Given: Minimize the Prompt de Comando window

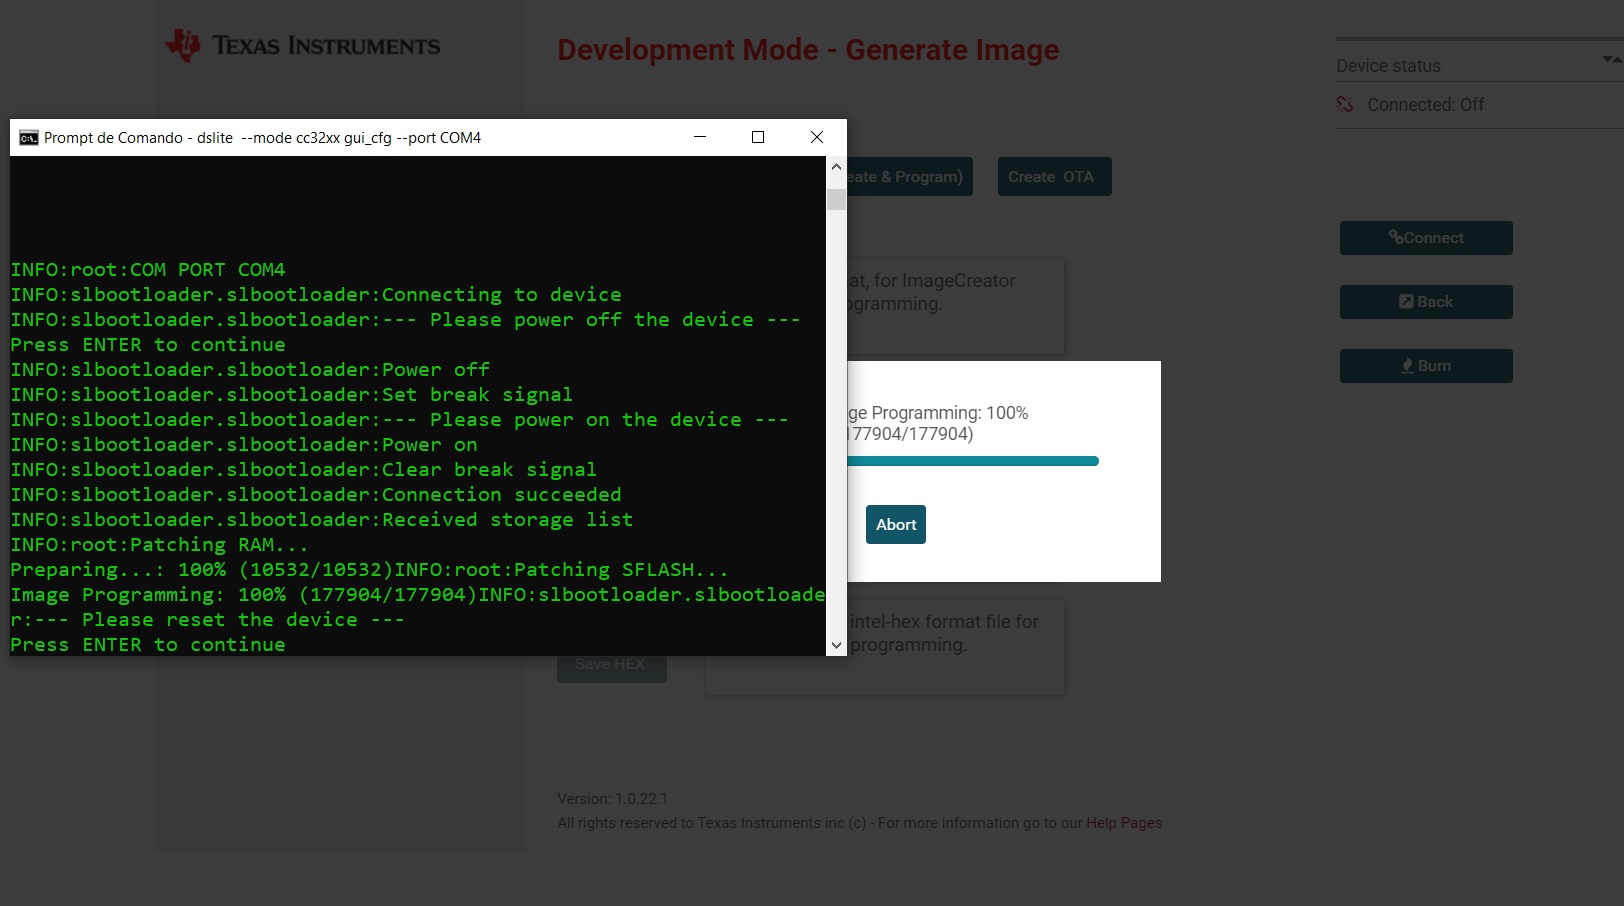Looking at the screenshot, I should click(700, 137).
